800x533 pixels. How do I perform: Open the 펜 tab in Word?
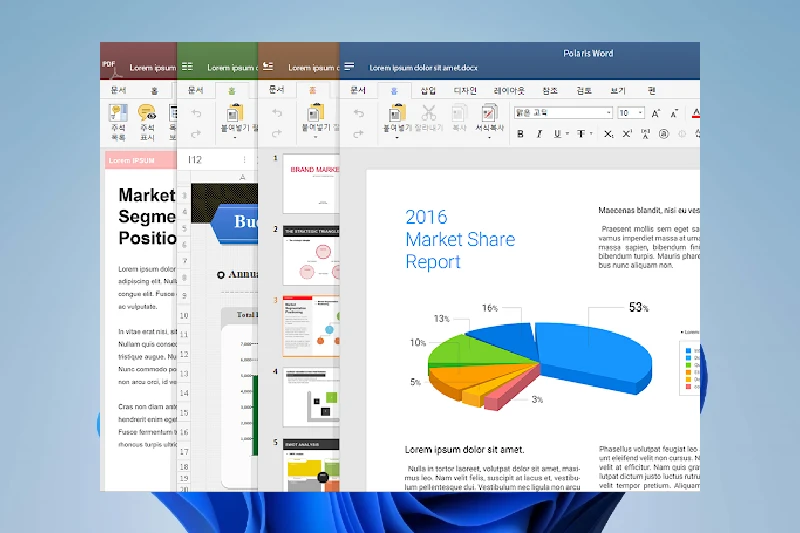pos(651,91)
